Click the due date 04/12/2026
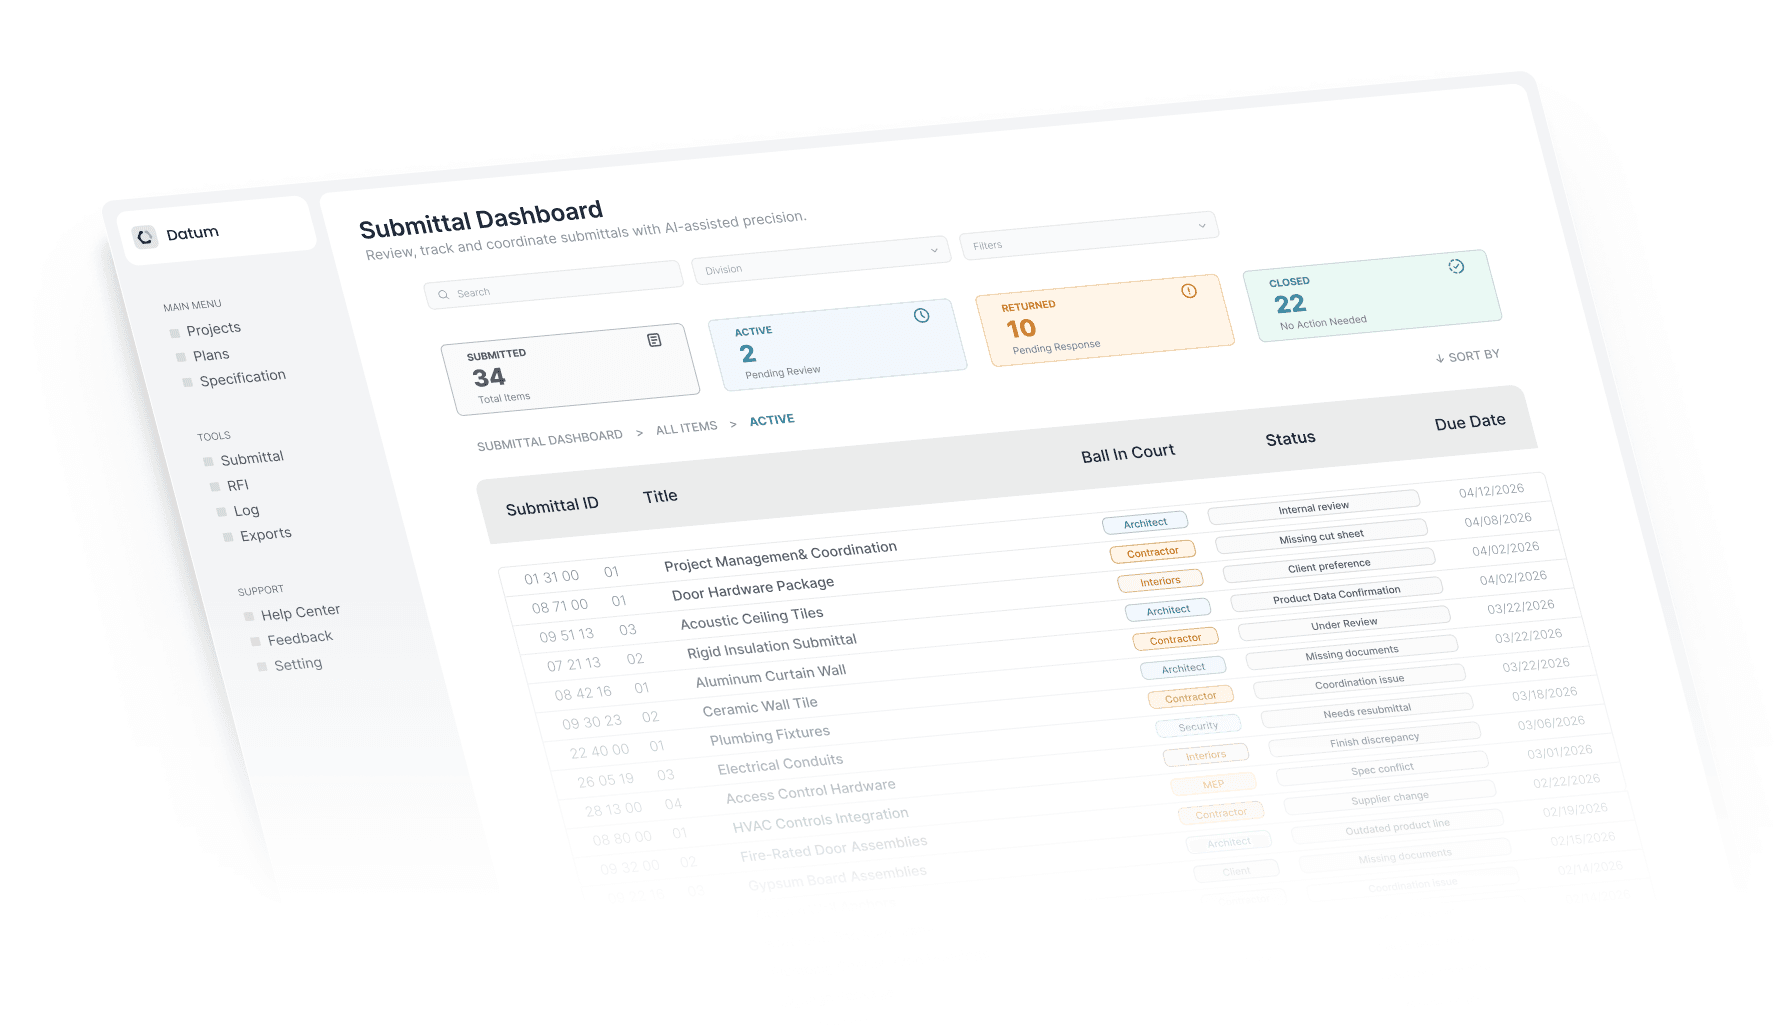The width and height of the screenshot is (1787, 1025). click(x=1492, y=490)
